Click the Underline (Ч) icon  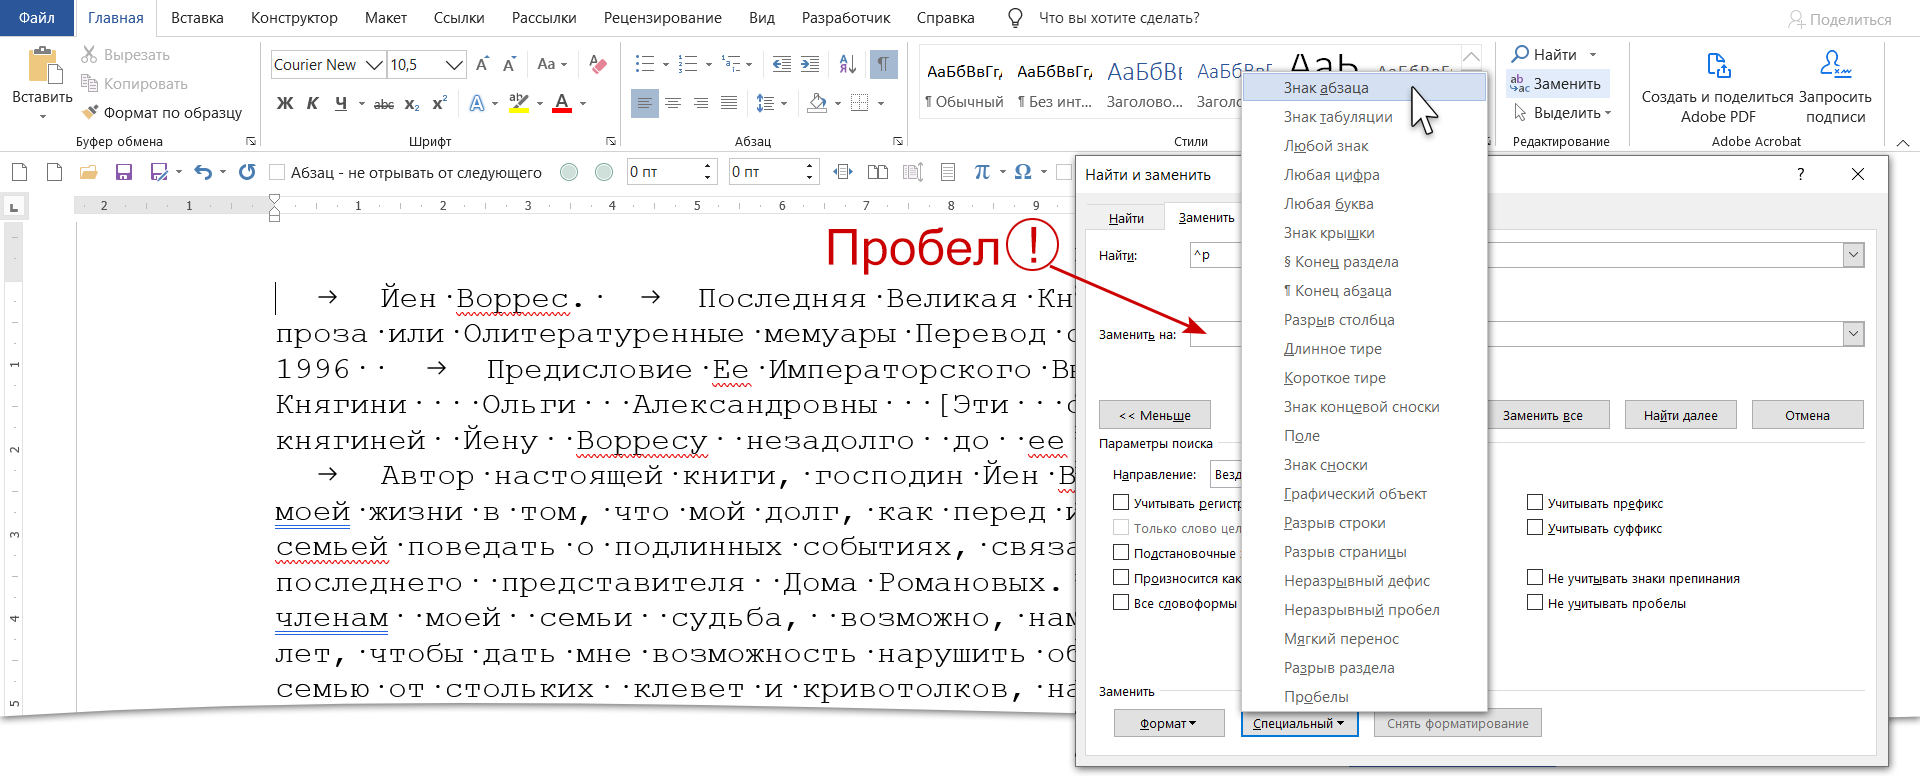click(341, 103)
